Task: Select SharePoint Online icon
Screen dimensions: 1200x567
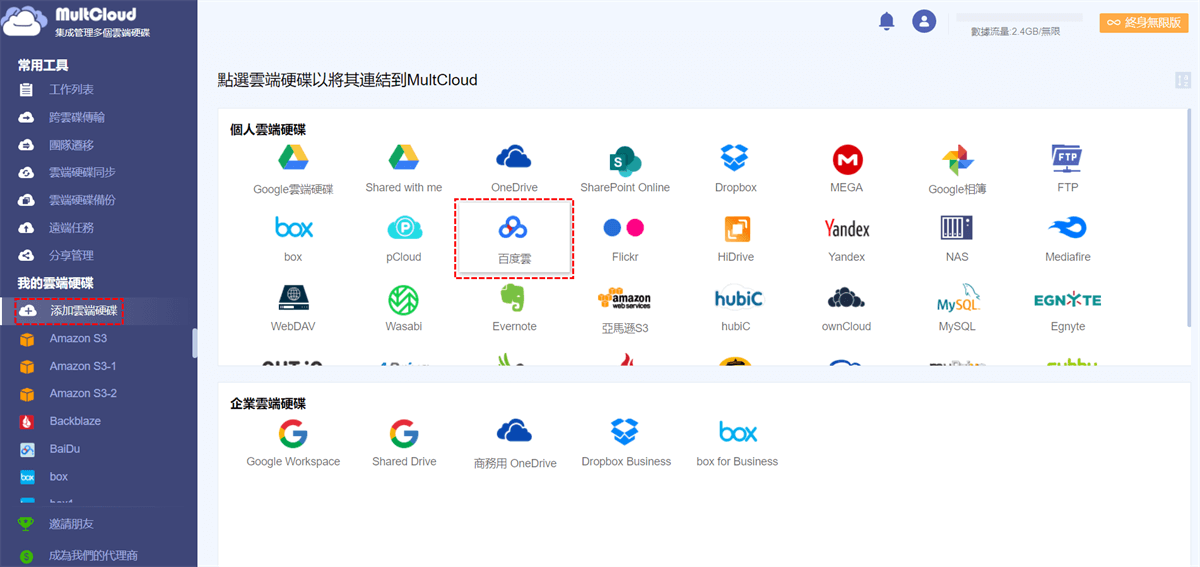Action: click(625, 159)
